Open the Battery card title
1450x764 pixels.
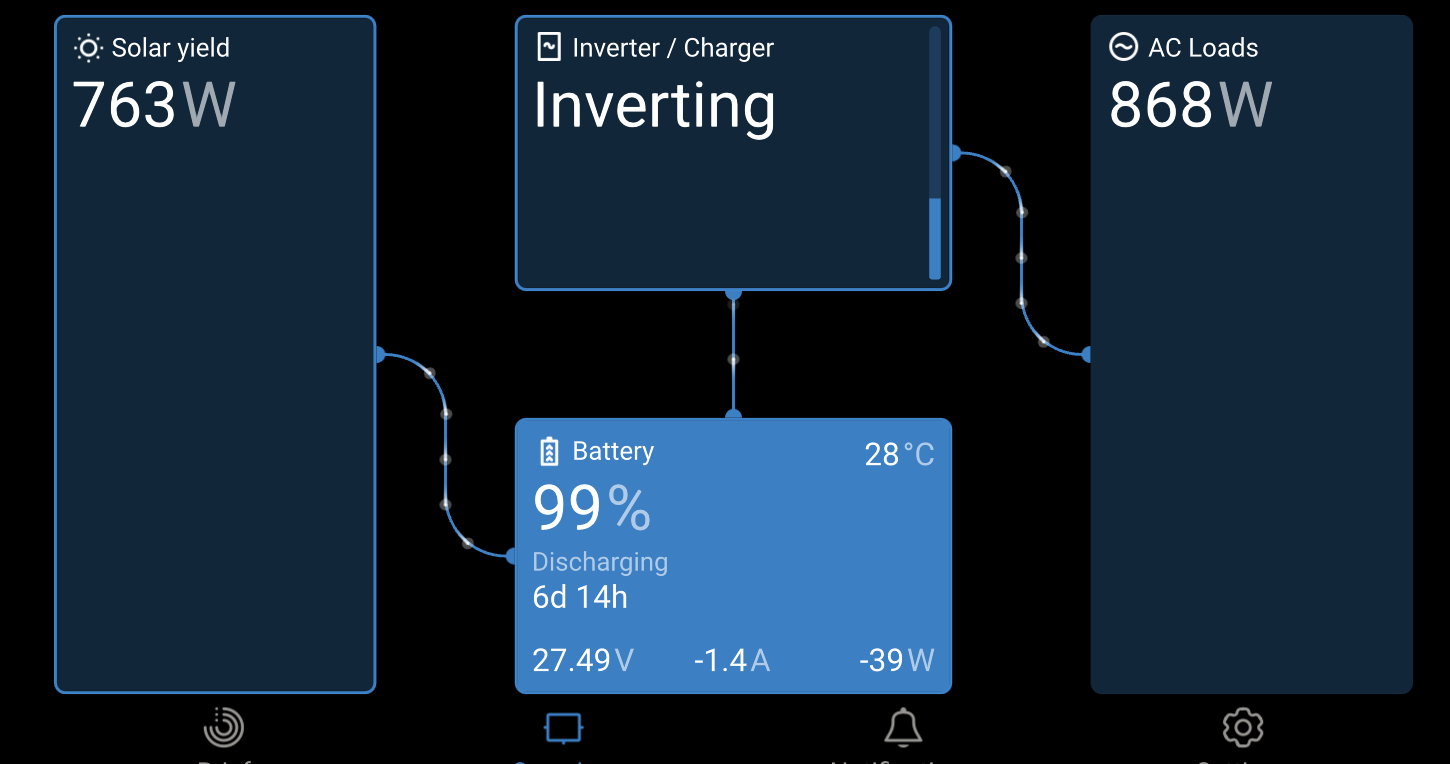coord(613,452)
